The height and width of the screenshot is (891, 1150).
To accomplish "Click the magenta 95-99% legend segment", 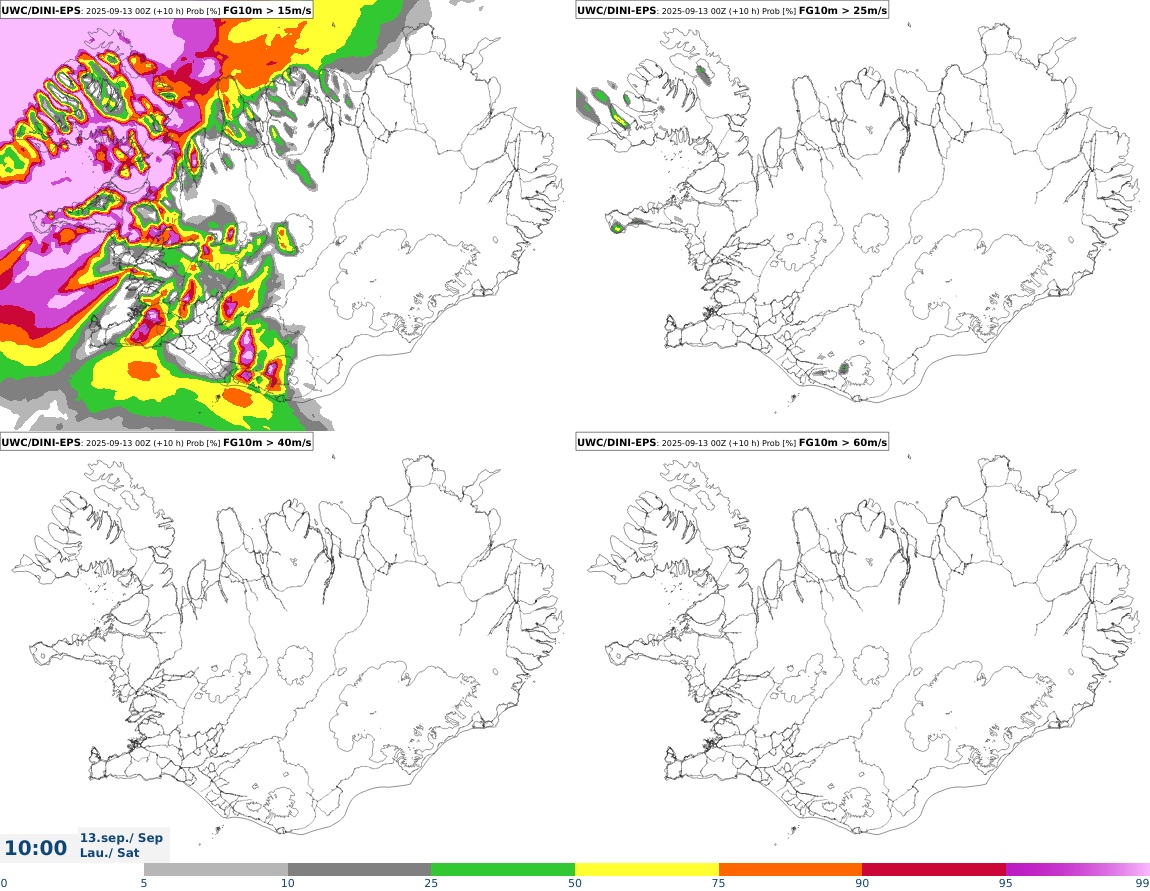I will point(1078,870).
